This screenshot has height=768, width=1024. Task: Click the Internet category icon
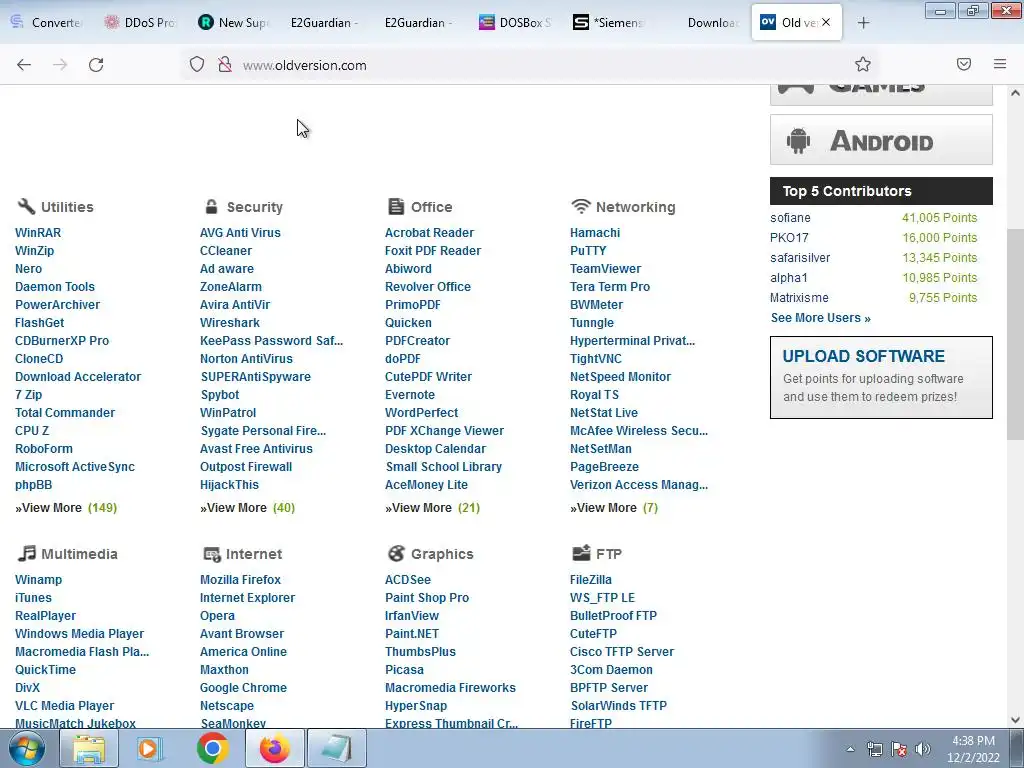point(212,554)
